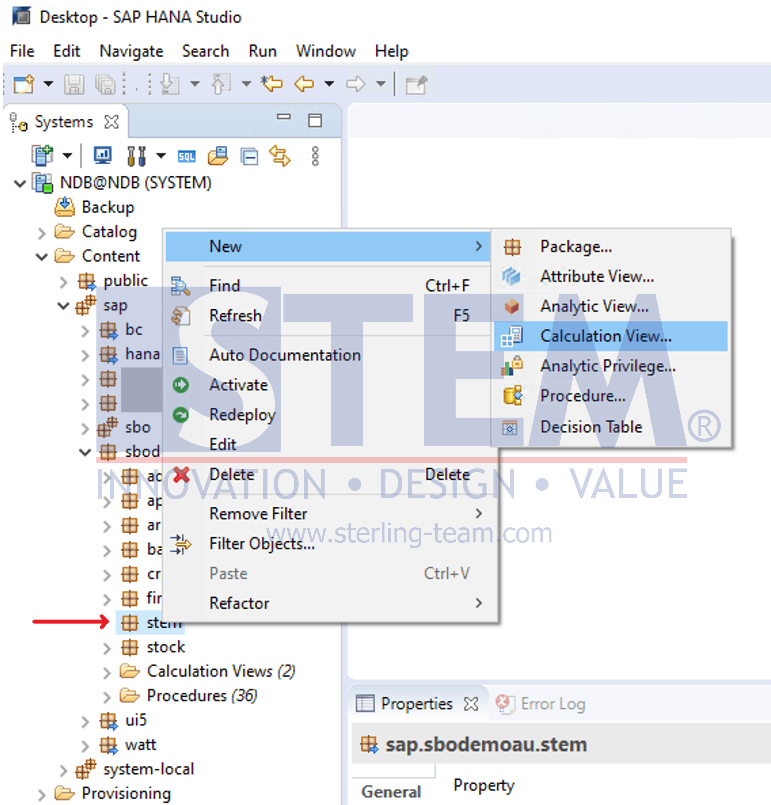Open the Help menu
The width and height of the screenshot is (771, 805).
tap(392, 51)
